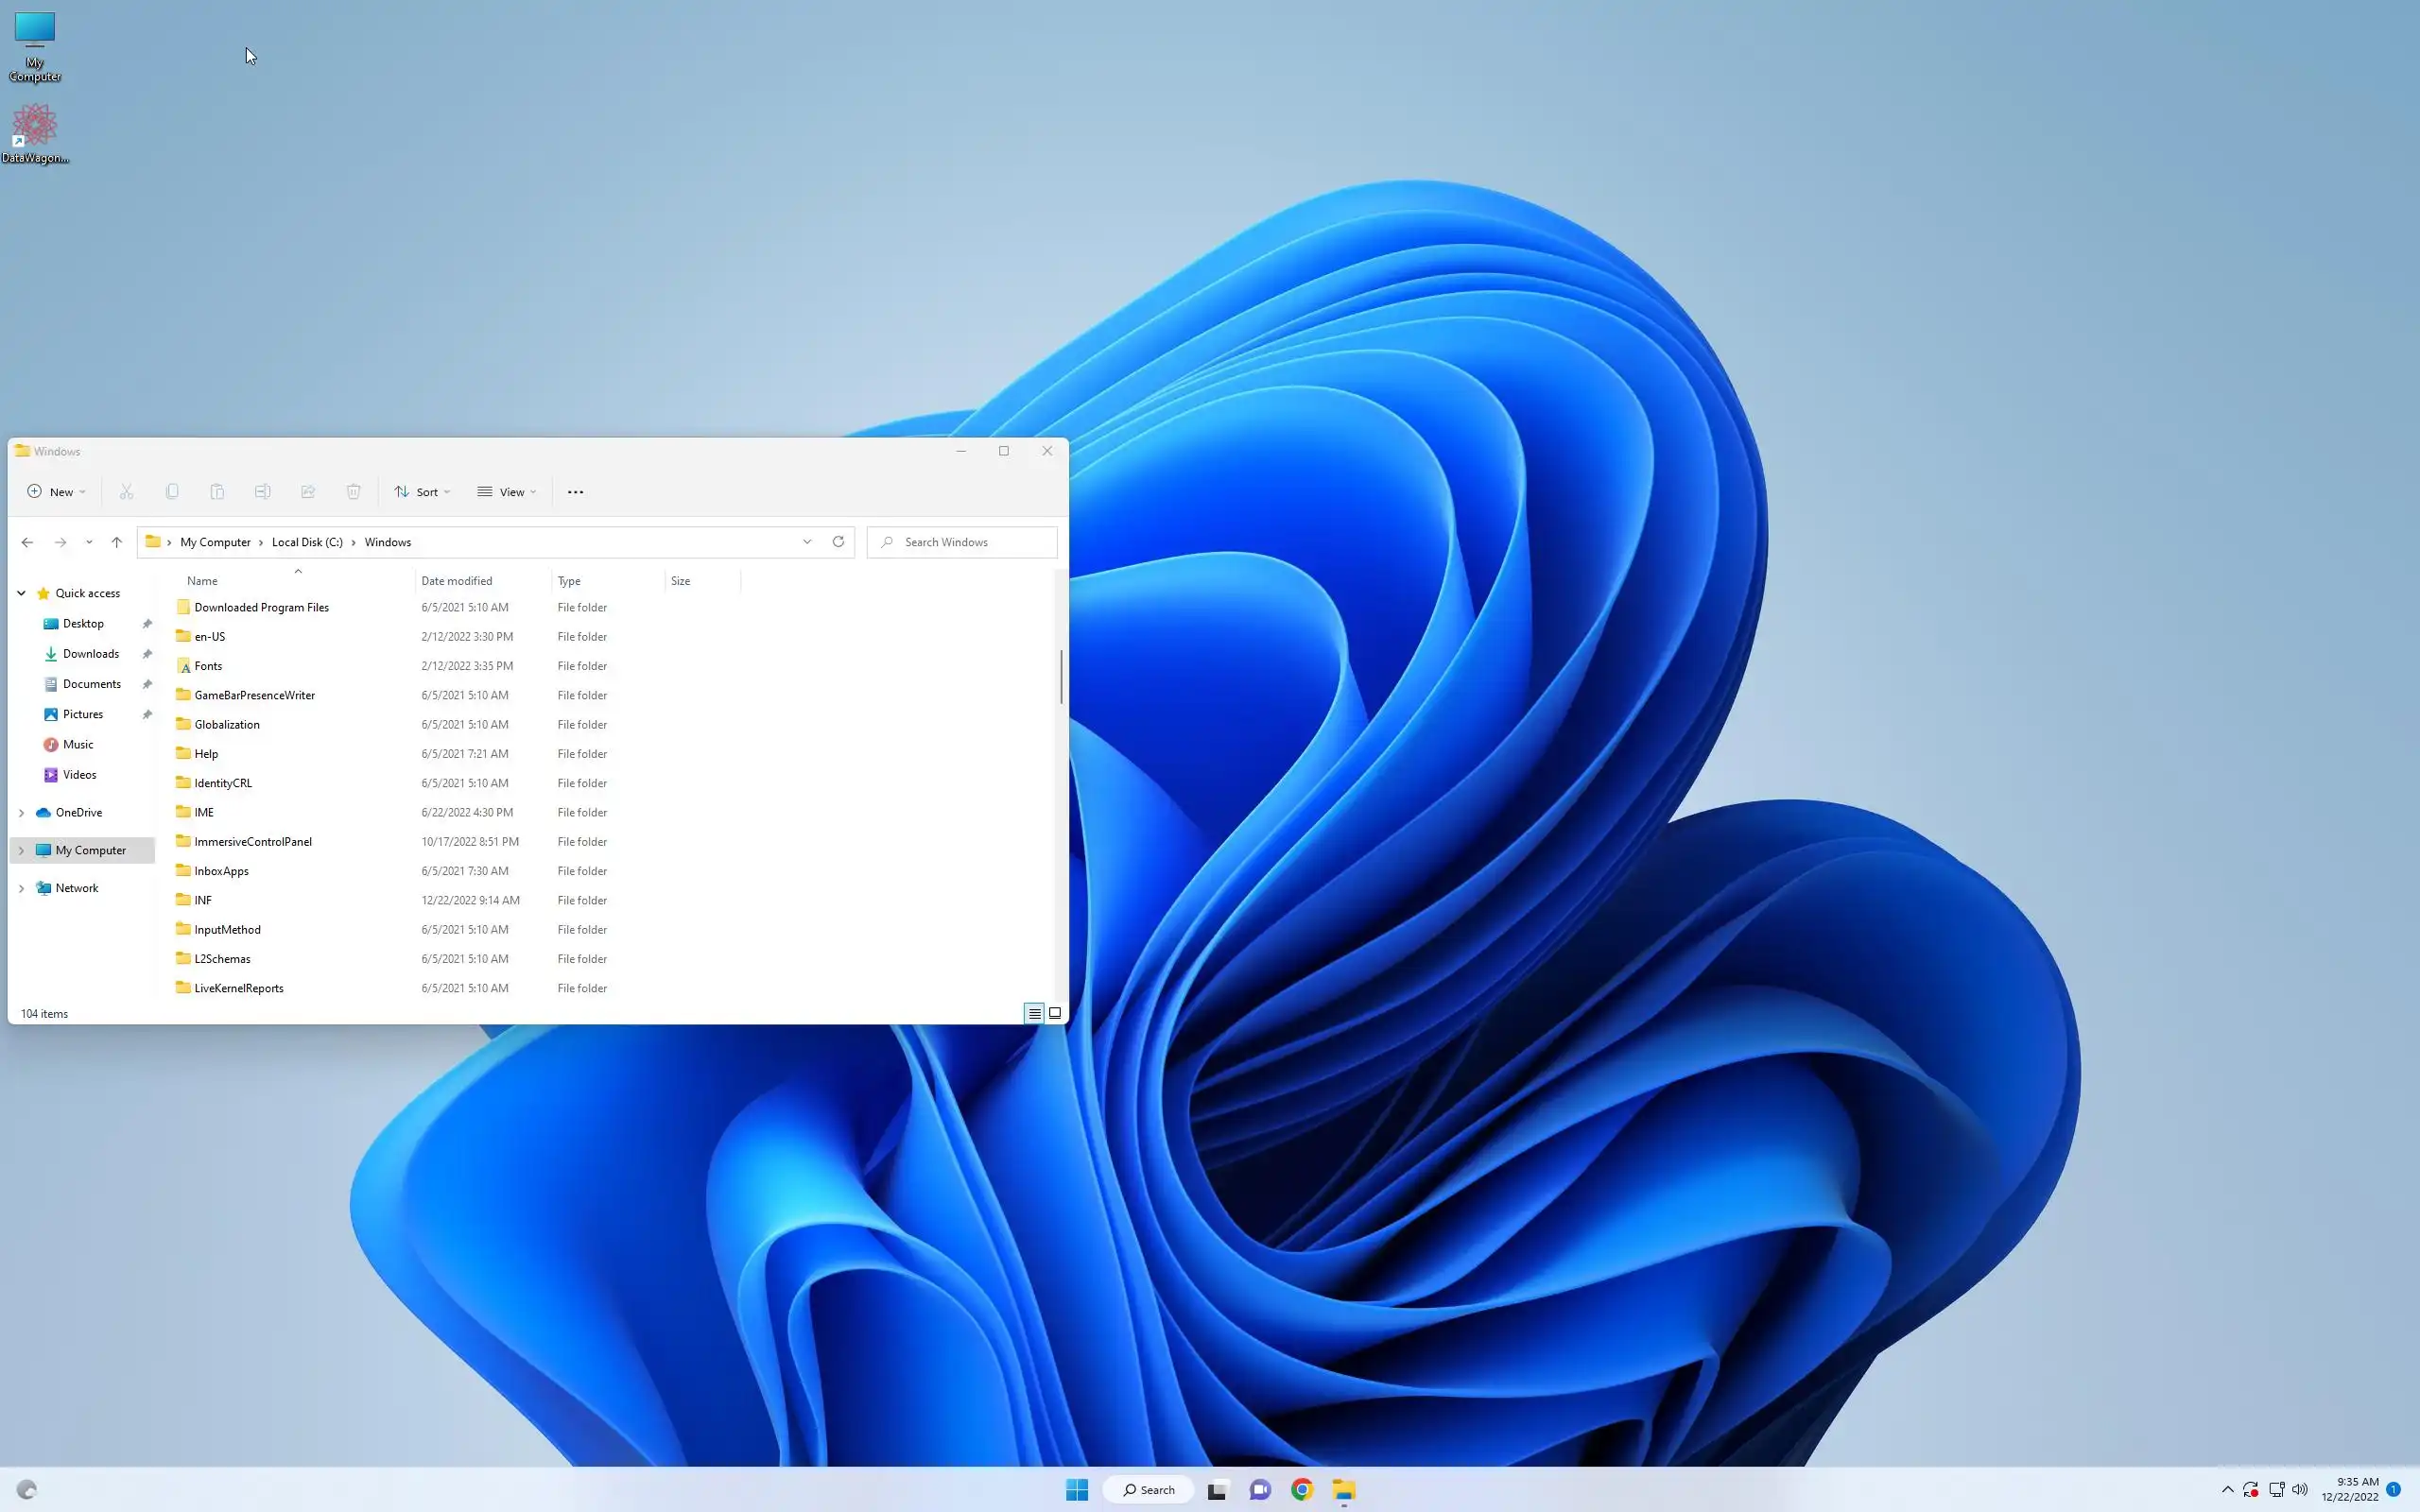Click Local Disk (C:) breadcrumb

pyautogui.click(x=307, y=542)
